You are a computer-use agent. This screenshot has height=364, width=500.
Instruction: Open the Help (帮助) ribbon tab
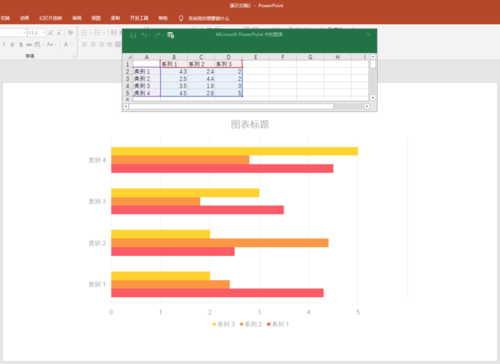[x=163, y=18]
